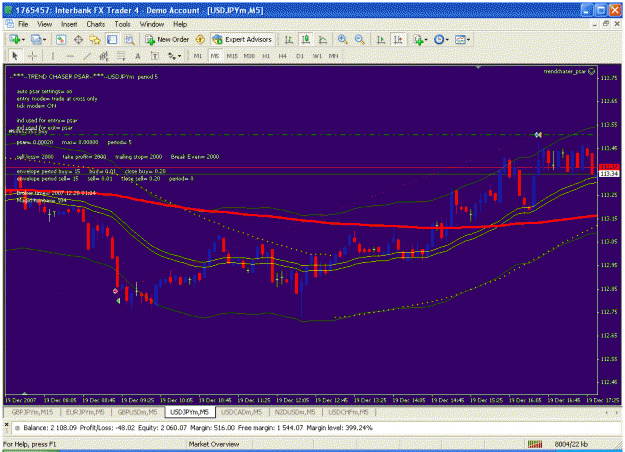Draw a horizontal line tool

pyautogui.click(x=70, y=56)
